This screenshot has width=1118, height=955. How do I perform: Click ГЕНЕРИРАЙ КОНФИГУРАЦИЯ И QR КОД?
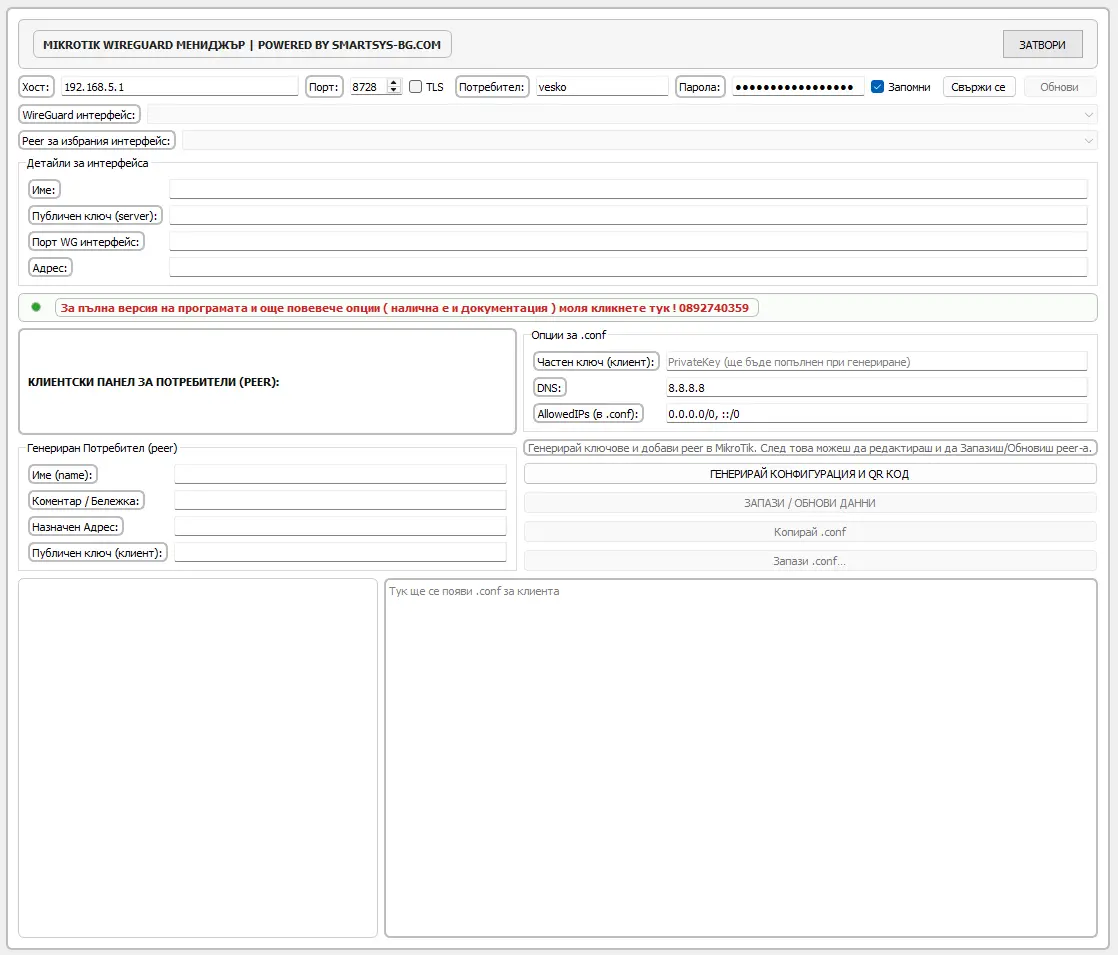(809, 474)
